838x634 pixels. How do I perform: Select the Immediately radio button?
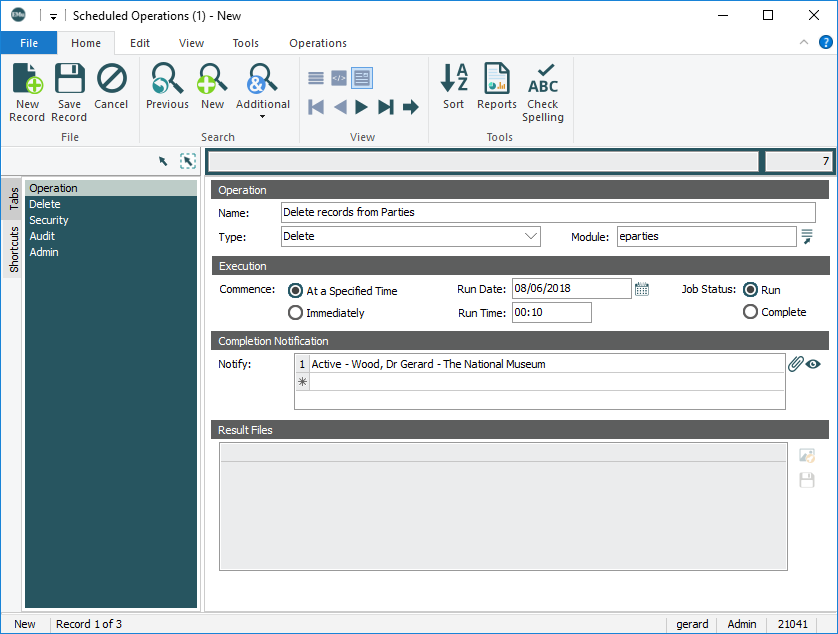pyautogui.click(x=296, y=313)
